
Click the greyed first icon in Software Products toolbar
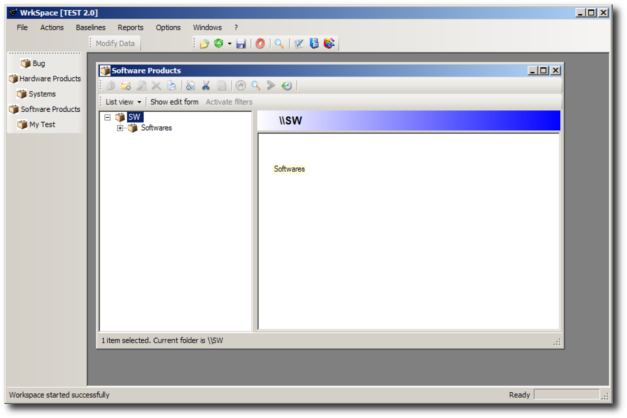pyautogui.click(x=111, y=86)
